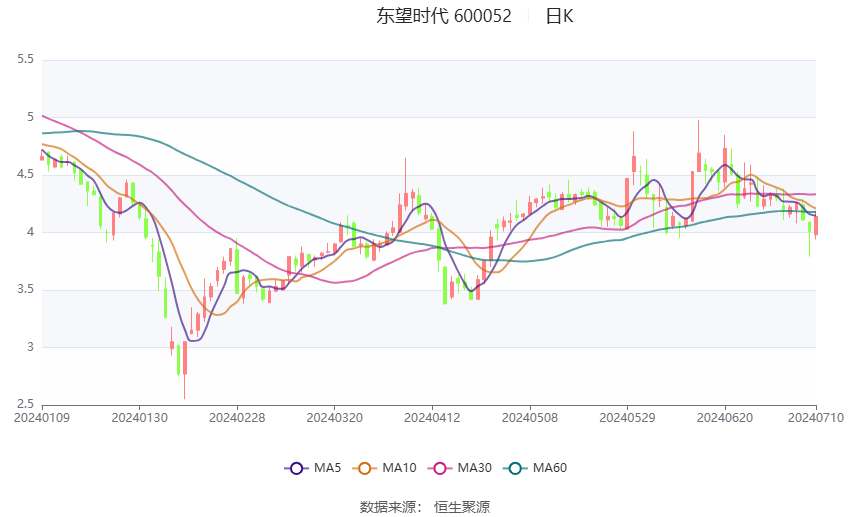Click the 3.5 price axis label
Image resolution: width=850 pixels, height=517 pixels.
25,289
